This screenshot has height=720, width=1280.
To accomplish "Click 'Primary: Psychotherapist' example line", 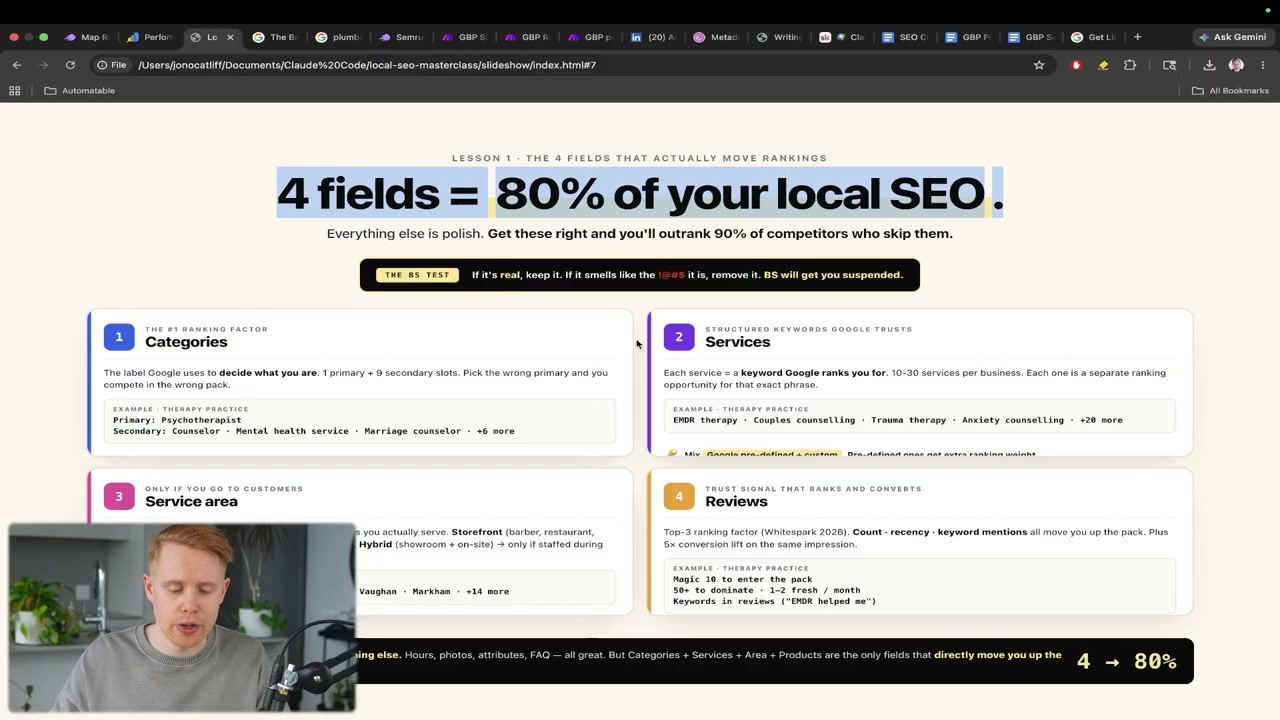I will tap(177, 420).
